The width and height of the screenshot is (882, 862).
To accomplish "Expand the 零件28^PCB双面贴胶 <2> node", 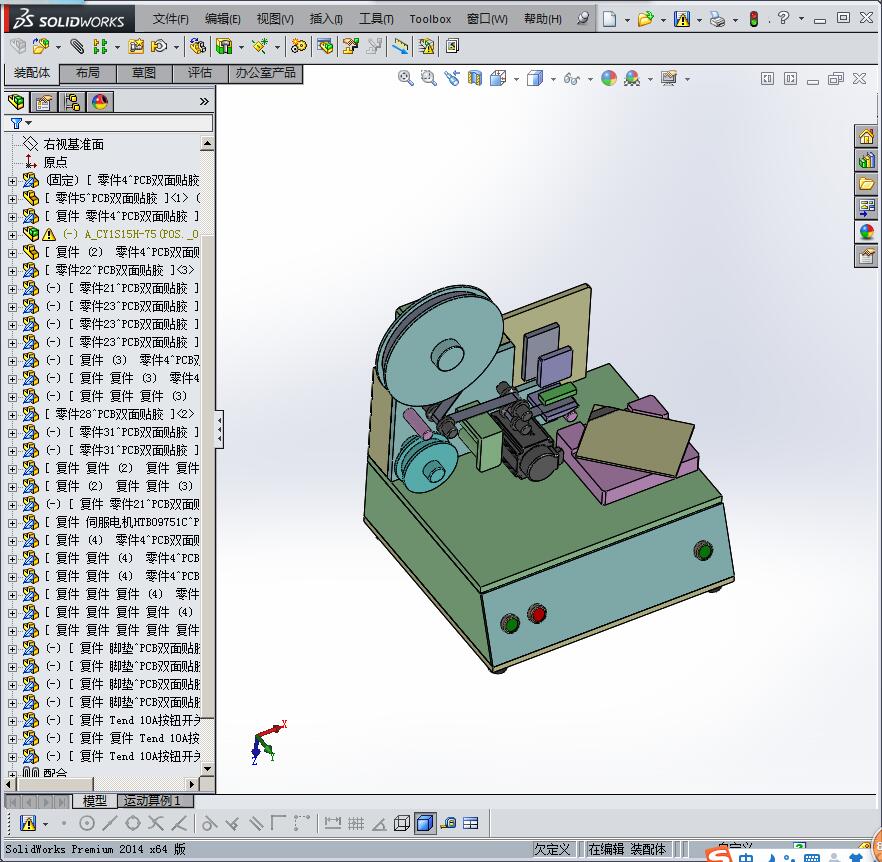I will (12, 415).
